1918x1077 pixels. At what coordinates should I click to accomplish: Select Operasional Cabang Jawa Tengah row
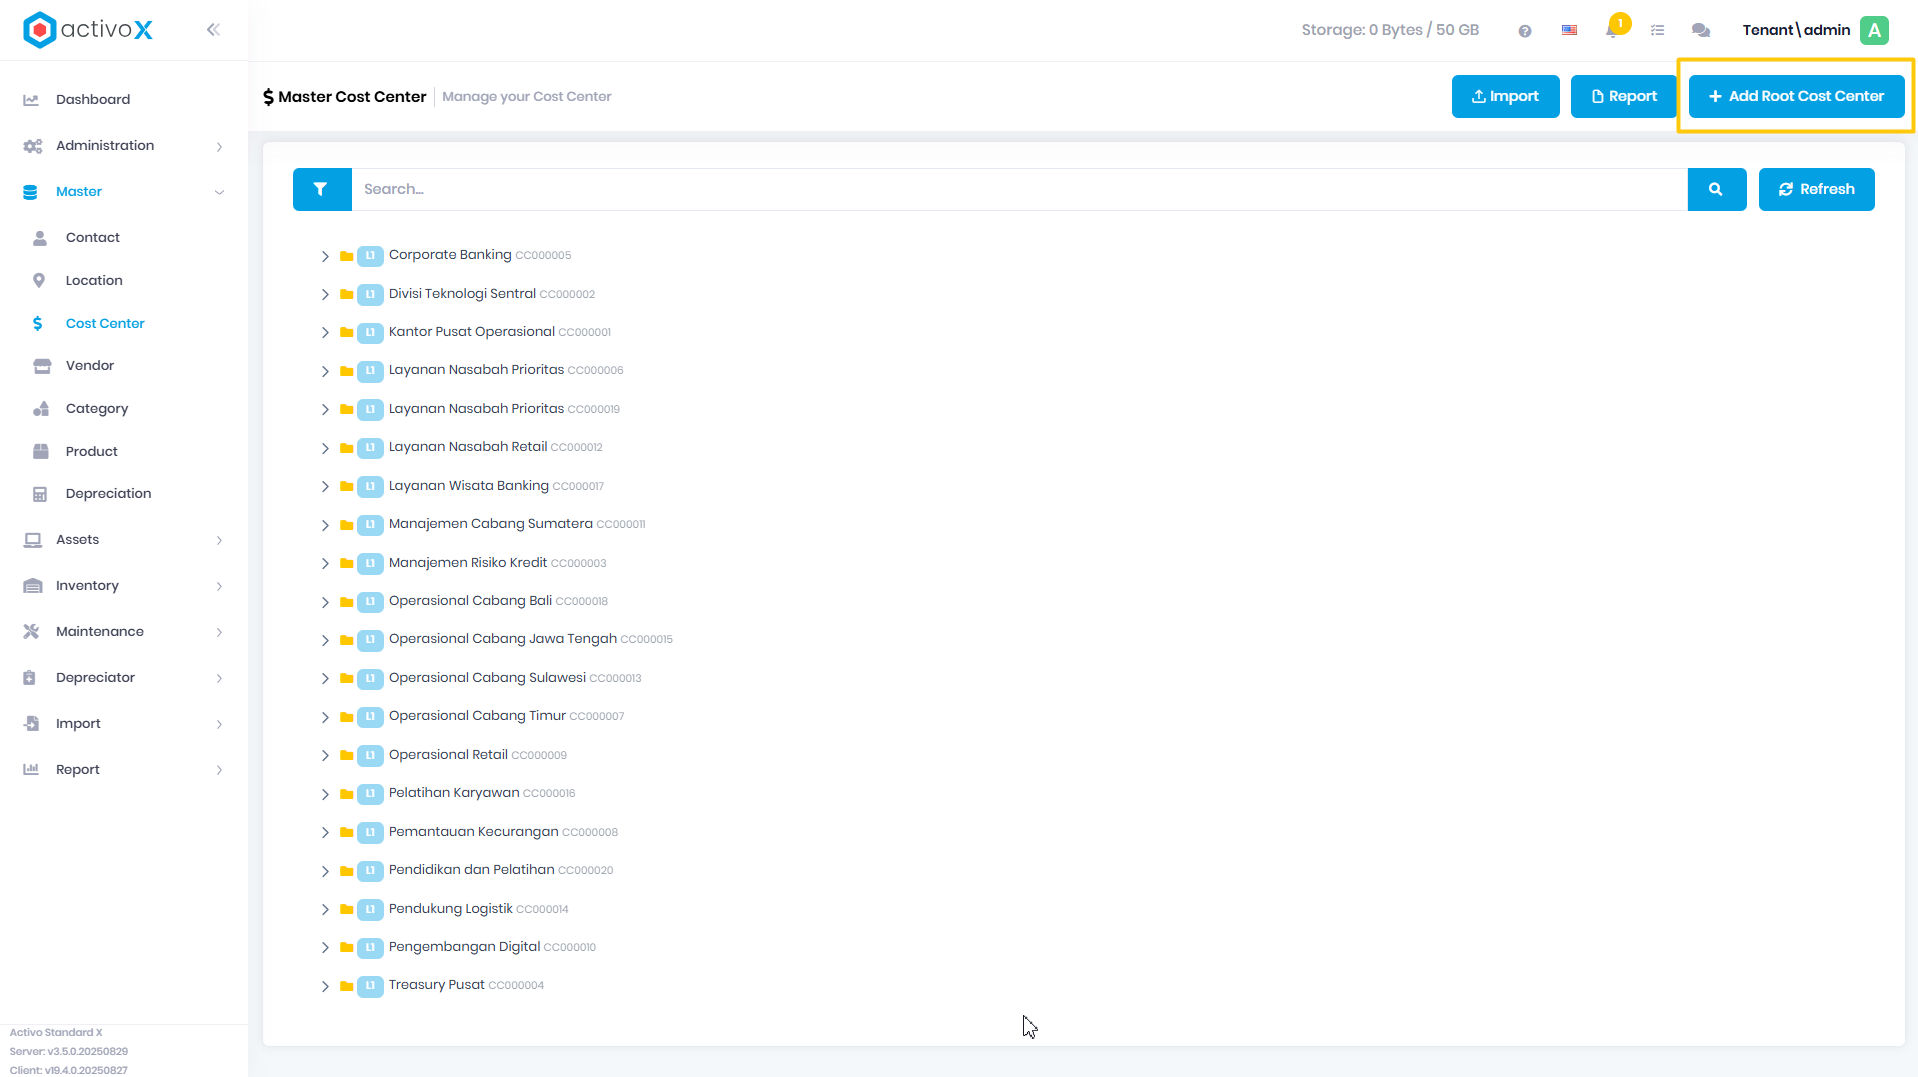530,639
